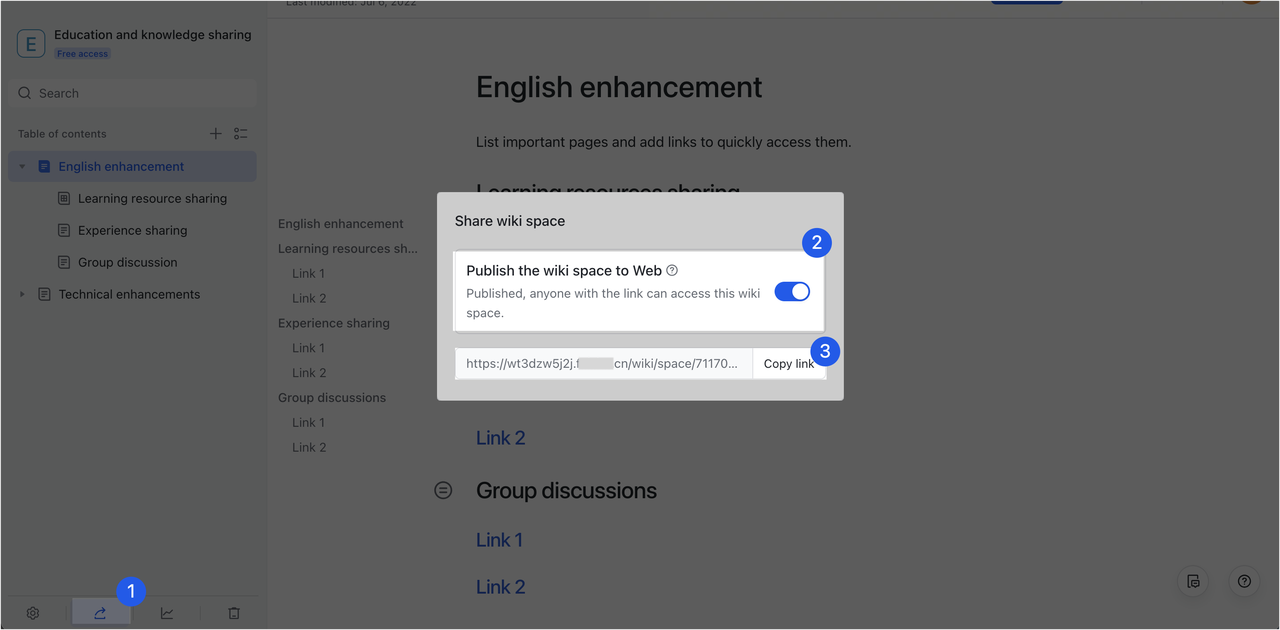Select the highlighted Share icon in bottom toolbar

point(100,612)
